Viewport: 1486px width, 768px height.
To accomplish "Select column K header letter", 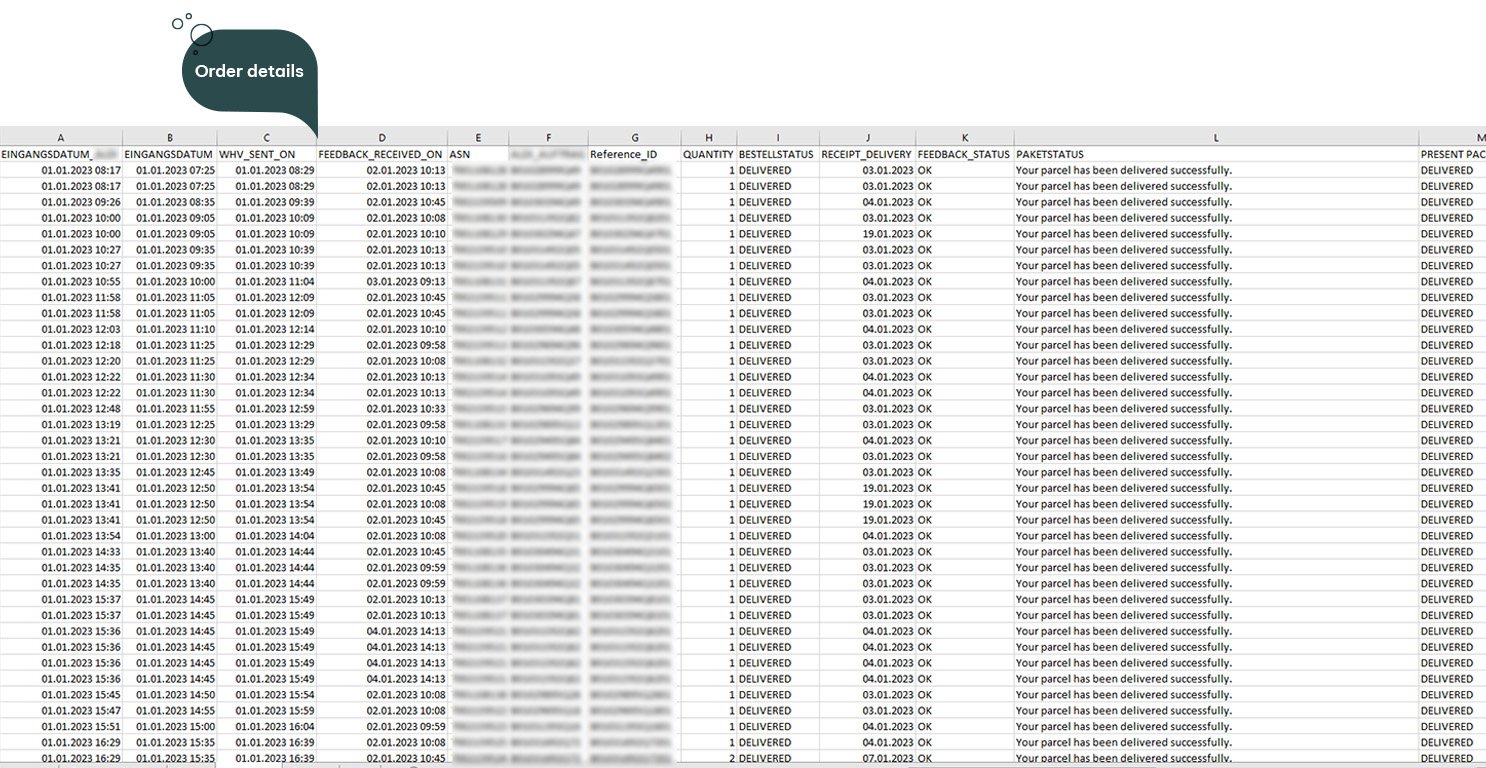I will click(964, 138).
